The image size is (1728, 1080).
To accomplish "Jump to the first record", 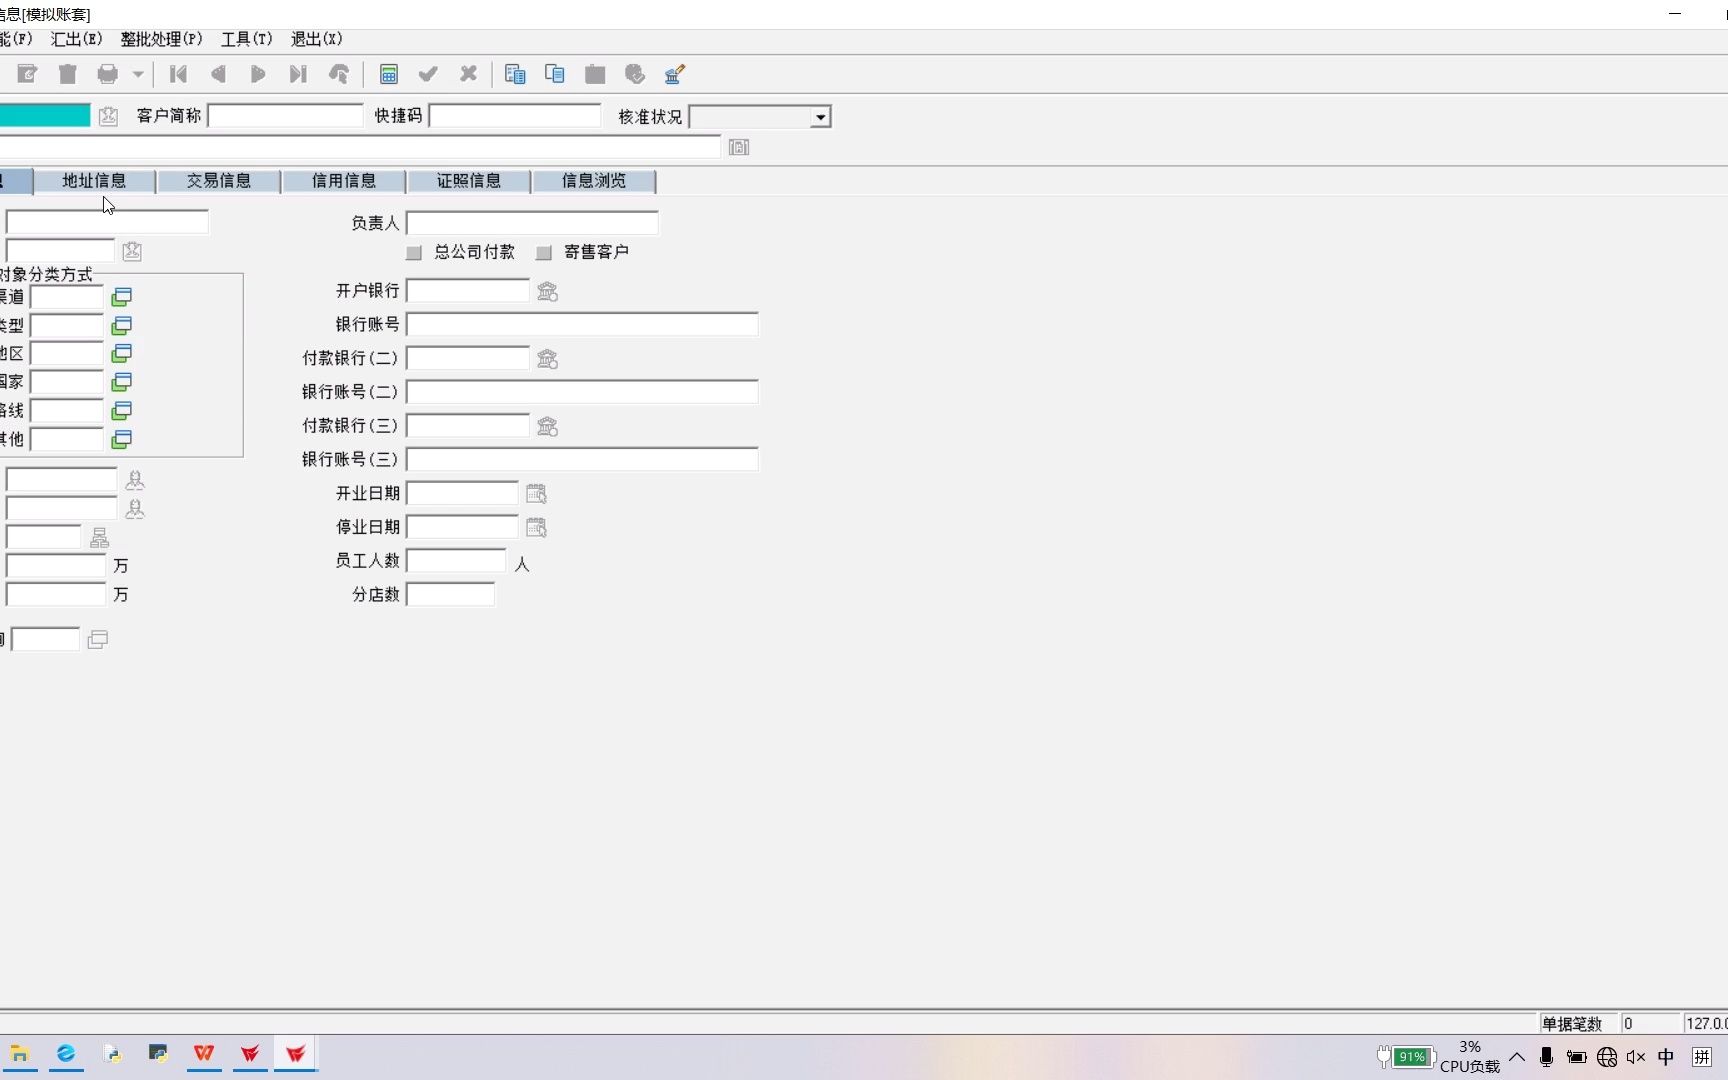I will 179,74.
